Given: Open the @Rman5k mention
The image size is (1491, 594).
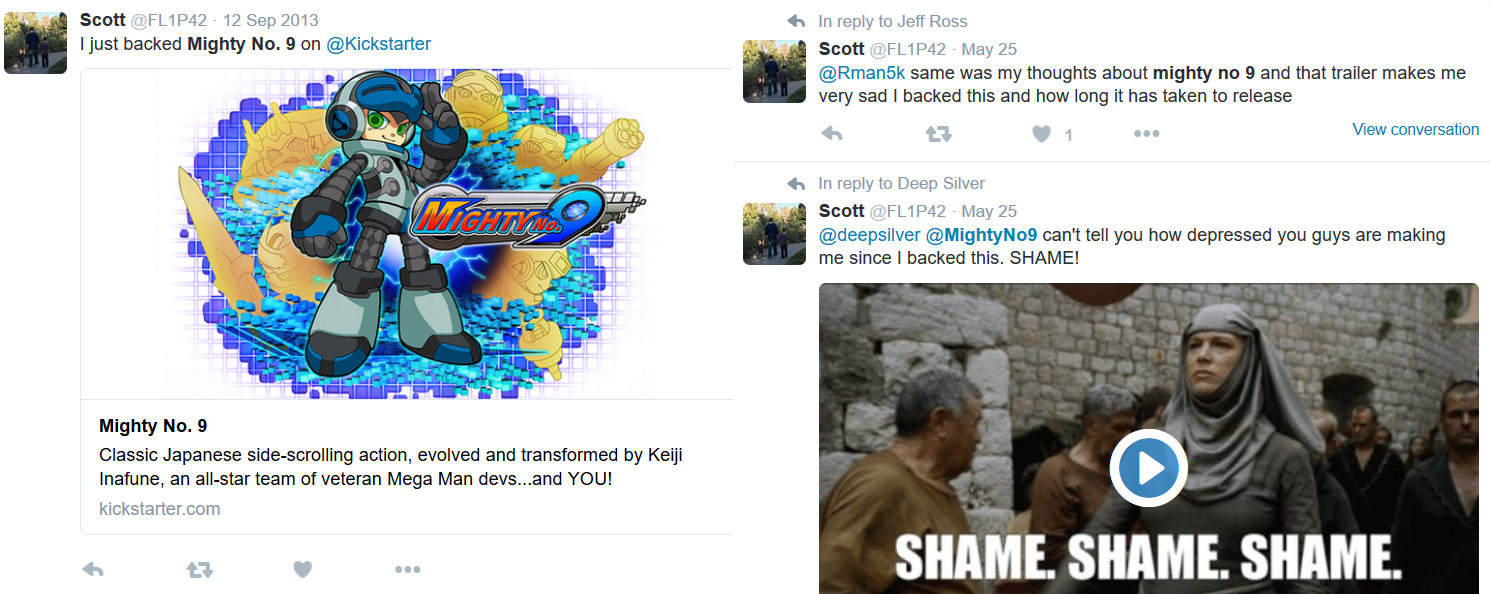Looking at the screenshot, I should pos(862,73).
